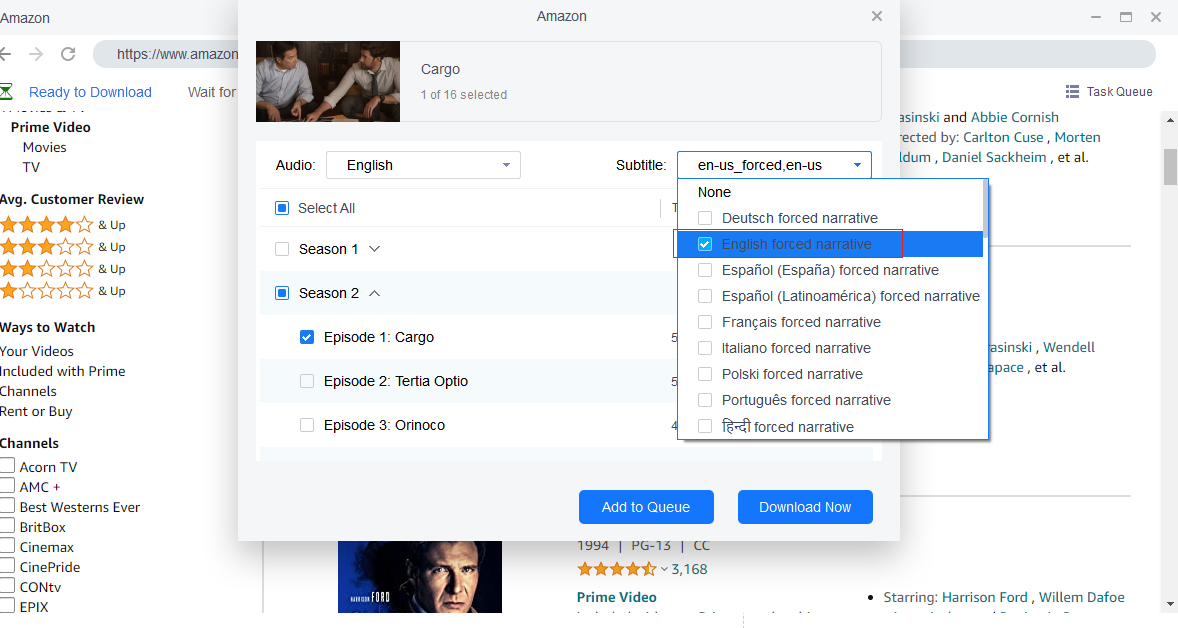
Task: Open the Audio language dropdown
Action: (x=423, y=165)
